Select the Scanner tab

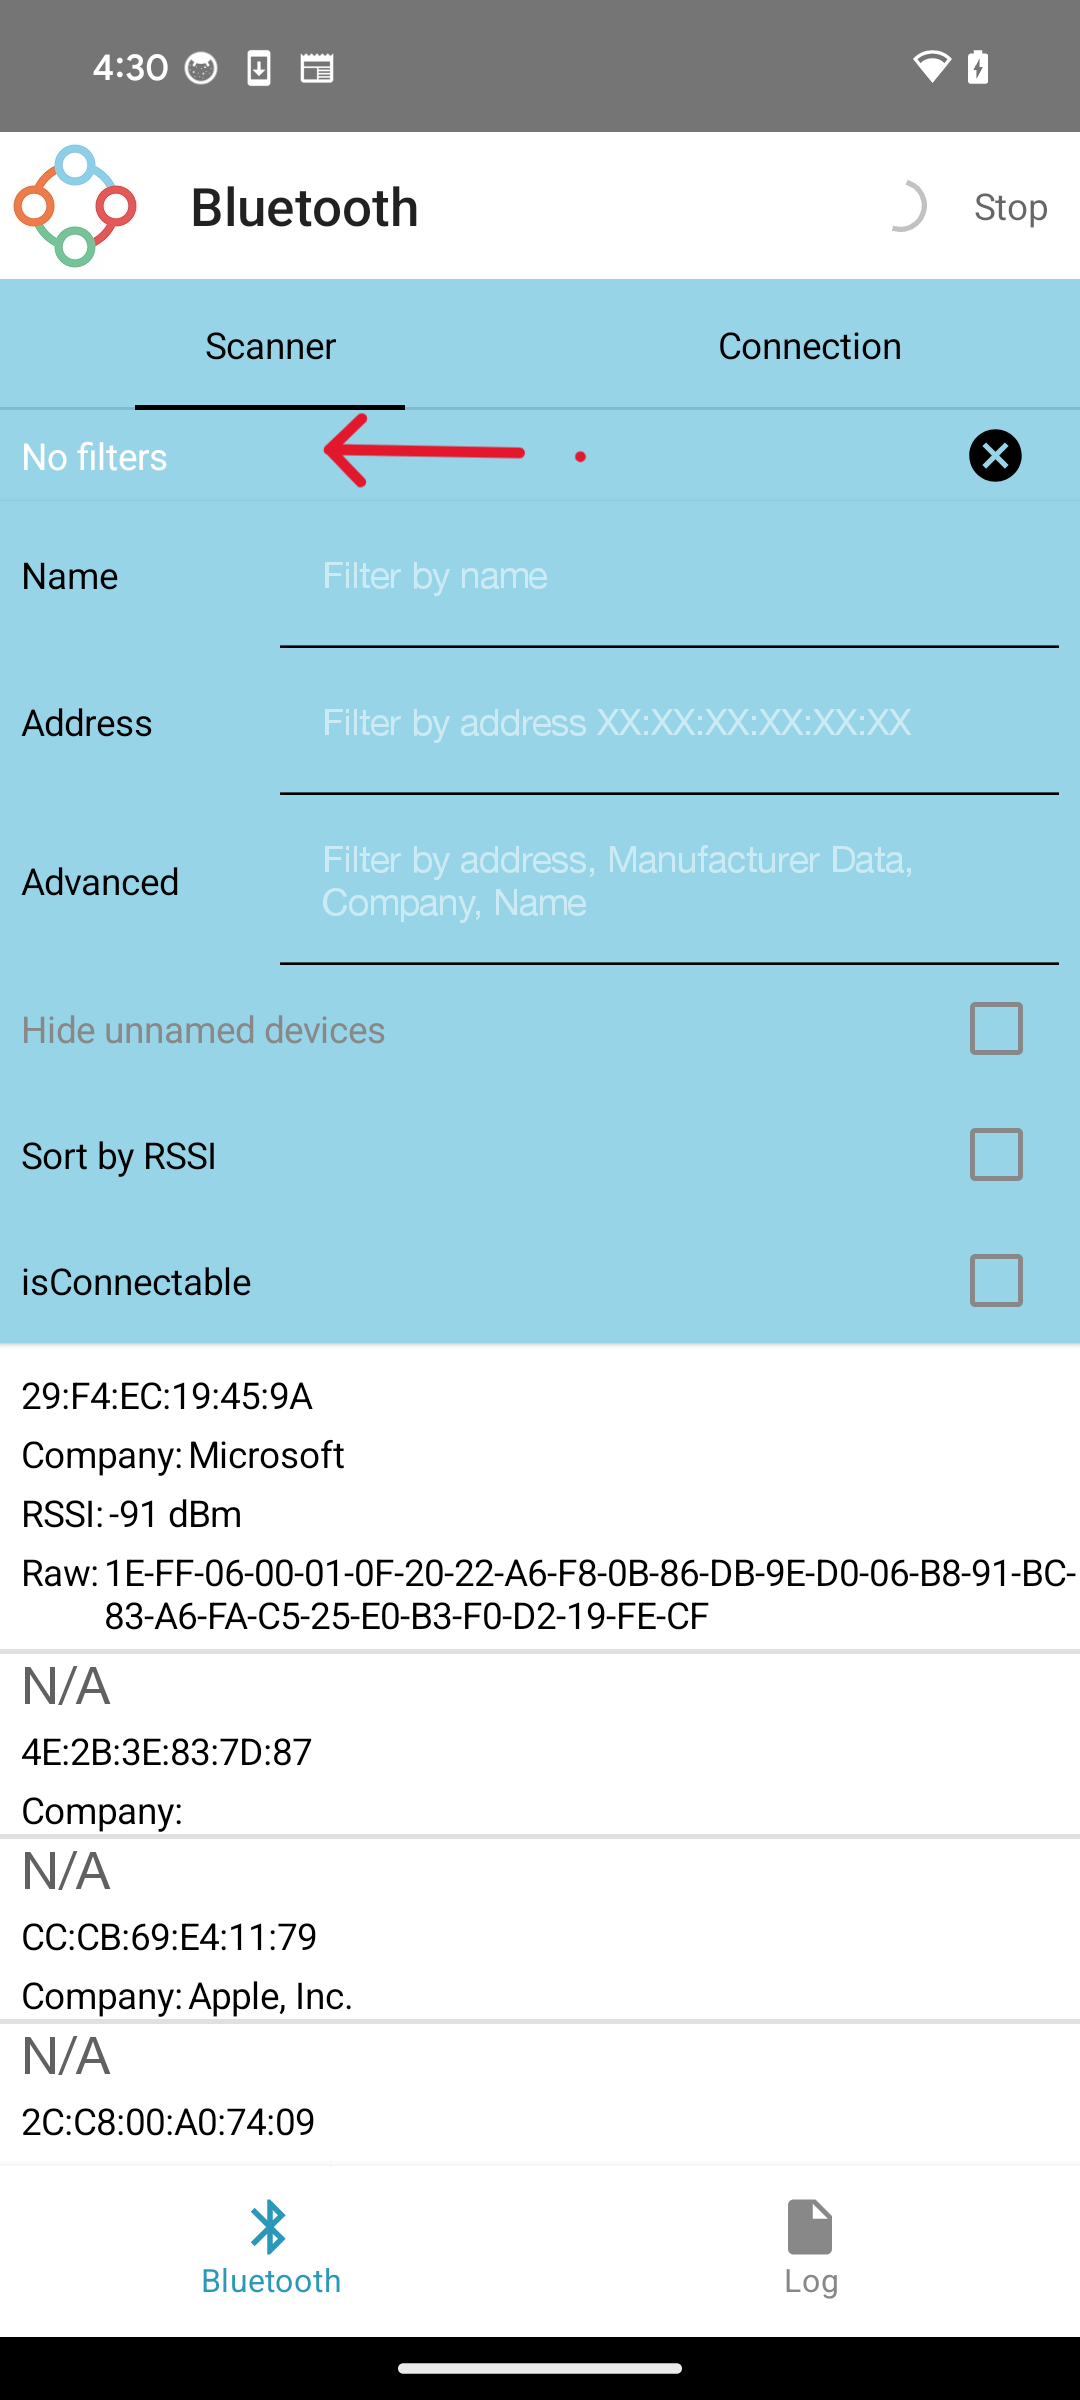point(270,346)
